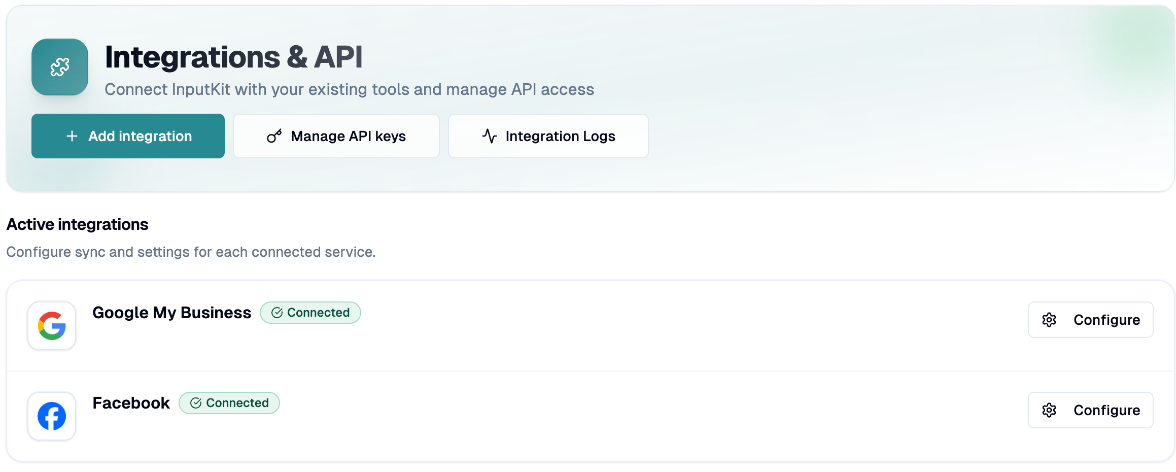This screenshot has width=1176, height=472.
Task: Open Manage API keys
Action: [336, 137]
